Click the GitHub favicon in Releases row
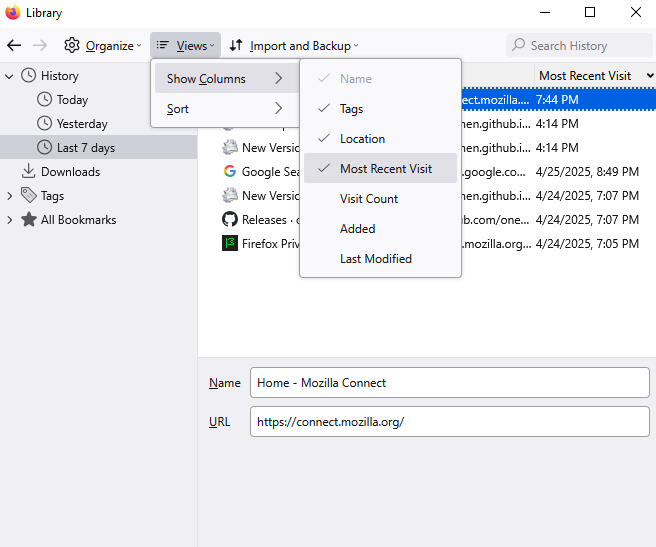656x547 pixels. point(230,220)
